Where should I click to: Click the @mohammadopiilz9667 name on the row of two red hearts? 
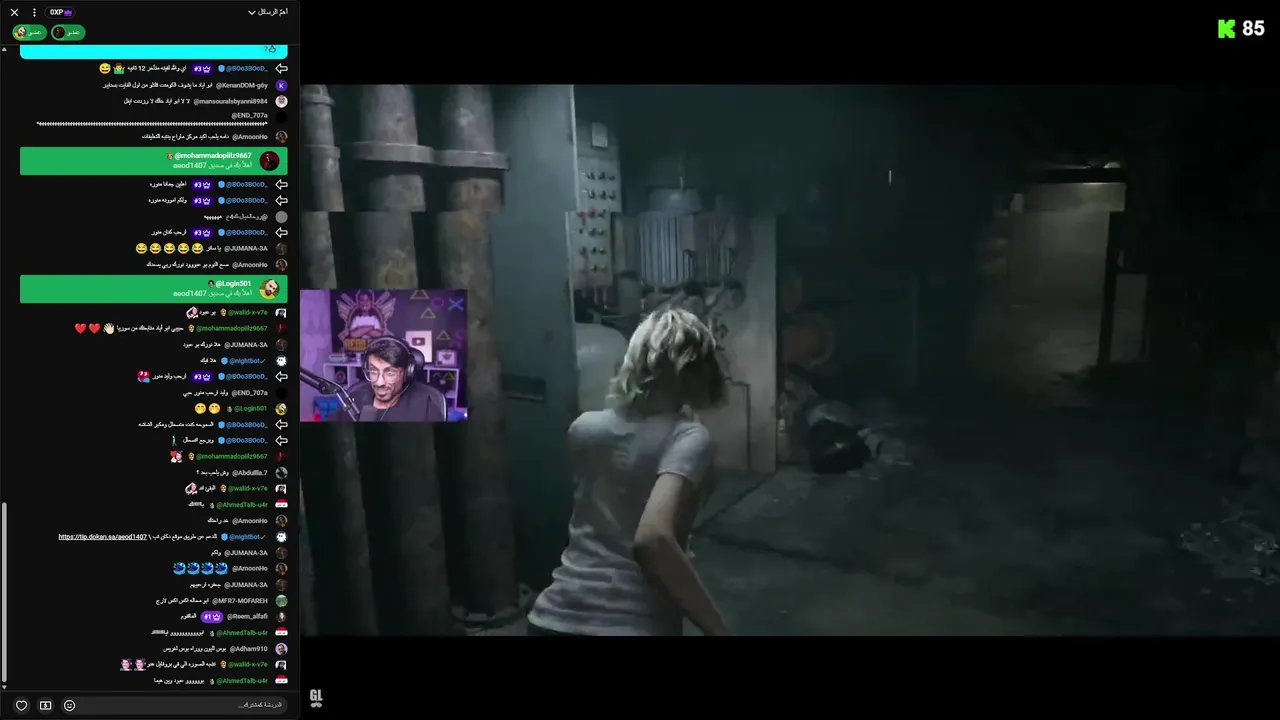232,328
